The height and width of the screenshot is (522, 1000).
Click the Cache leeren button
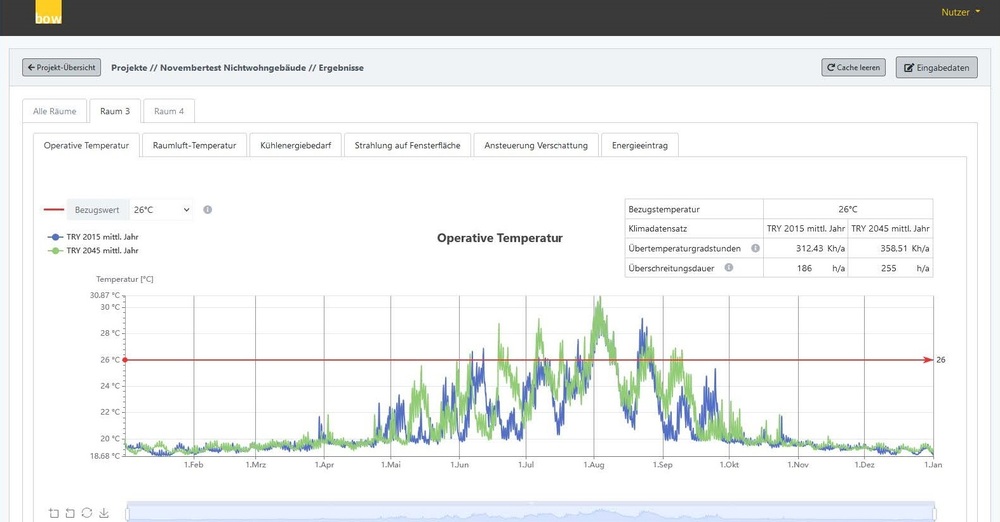(853, 68)
